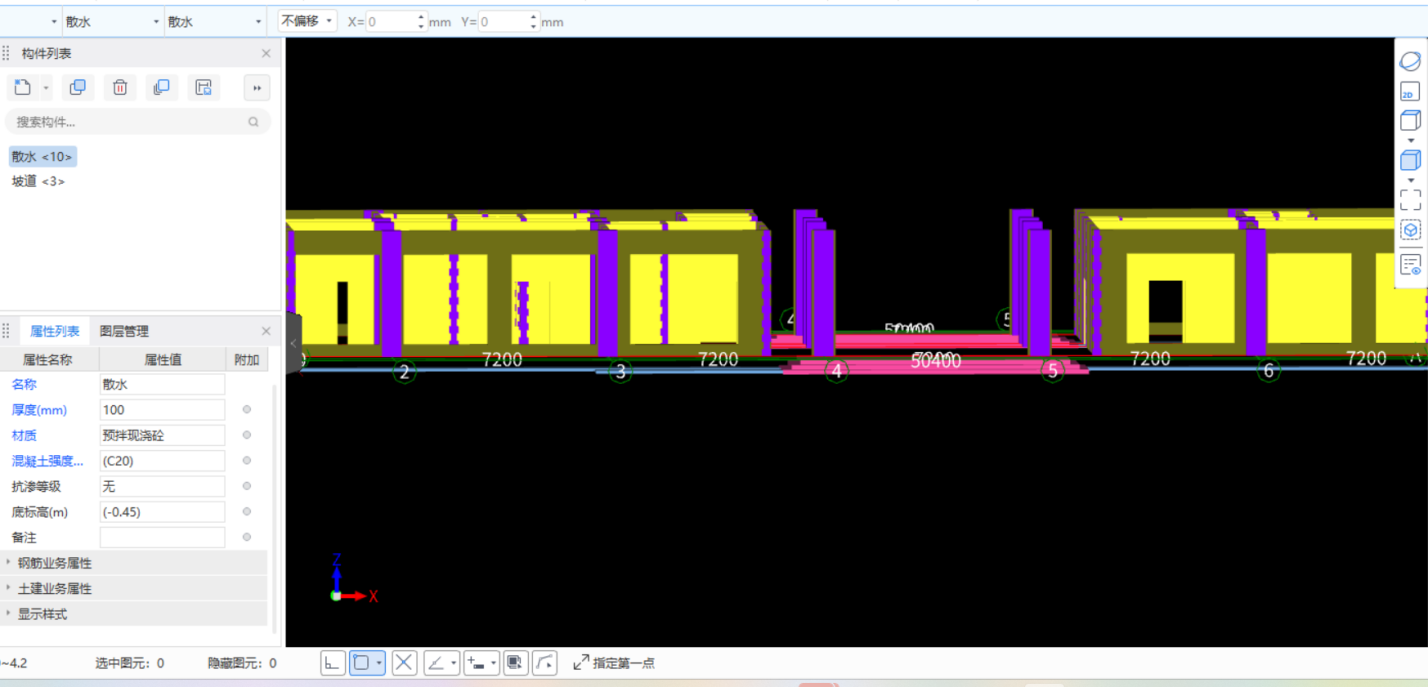This screenshot has width=1428, height=687.
Task: Click the search magnifier in the component search
Action: coord(254,122)
